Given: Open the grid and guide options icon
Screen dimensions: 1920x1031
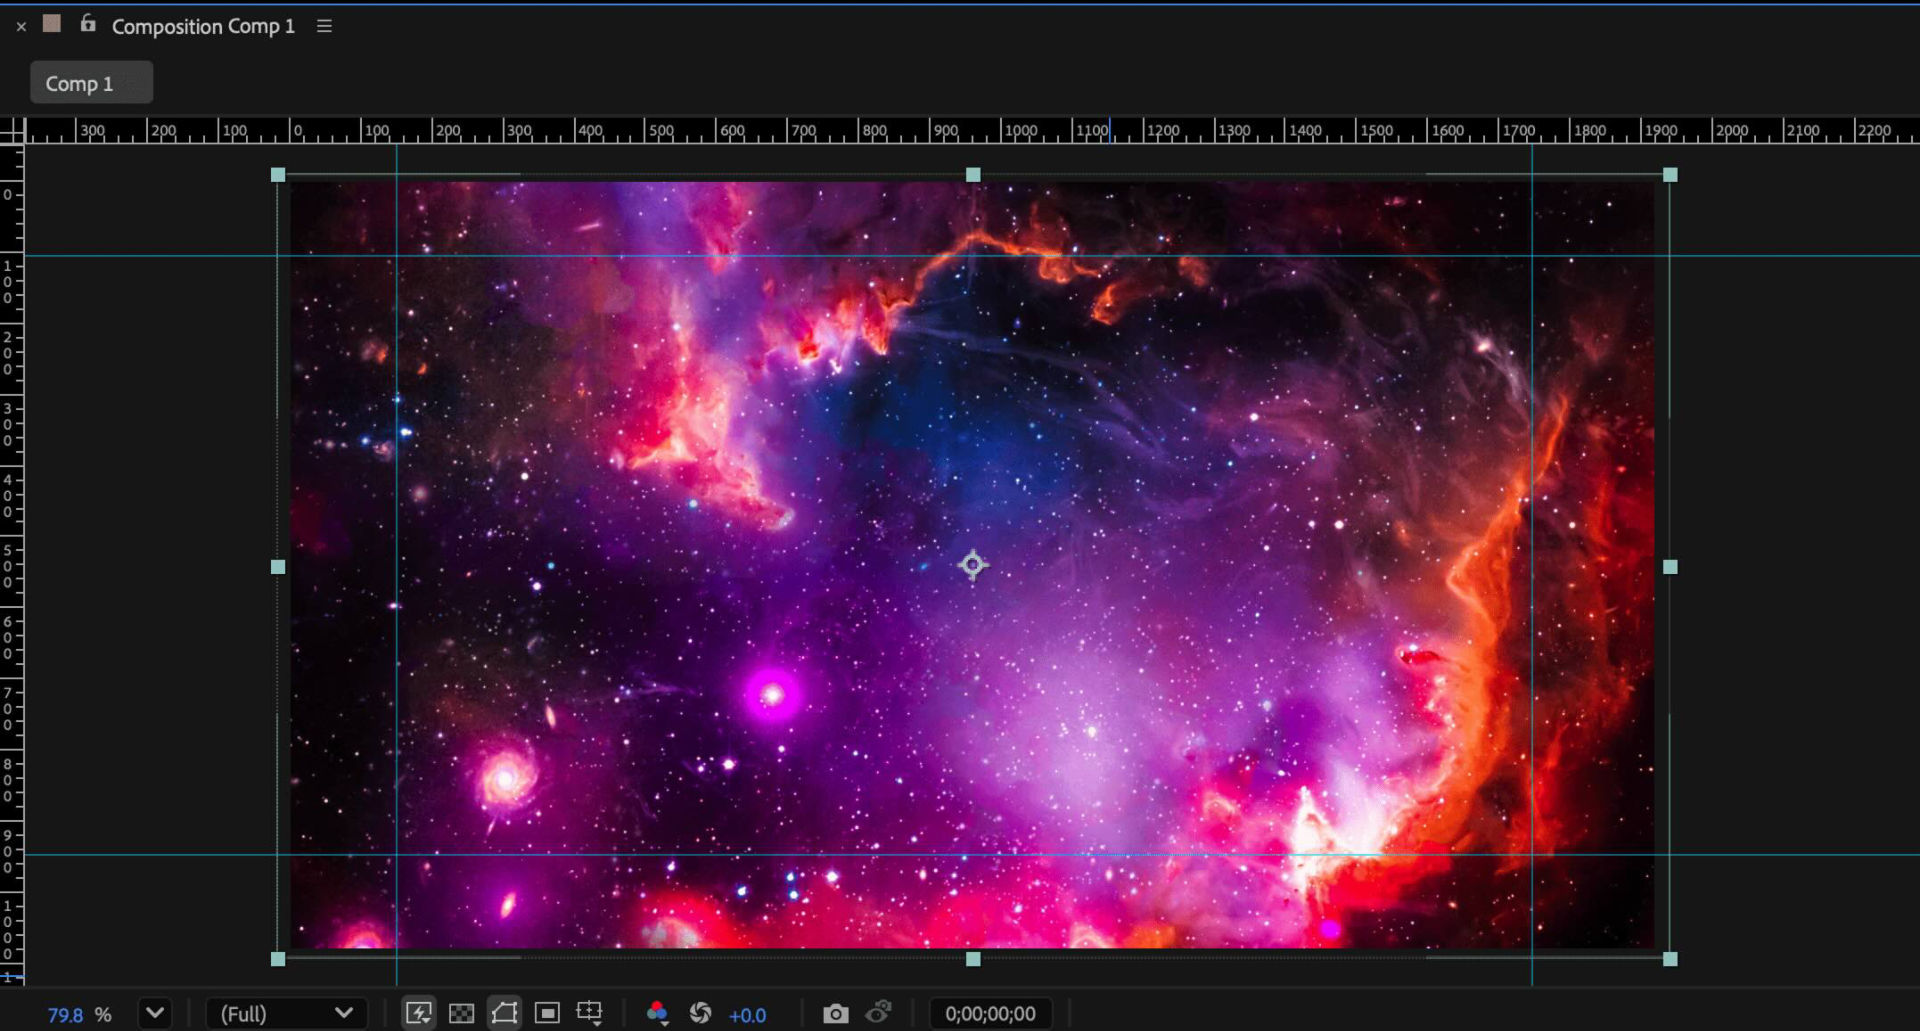Looking at the screenshot, I should tap(590, 1014).
